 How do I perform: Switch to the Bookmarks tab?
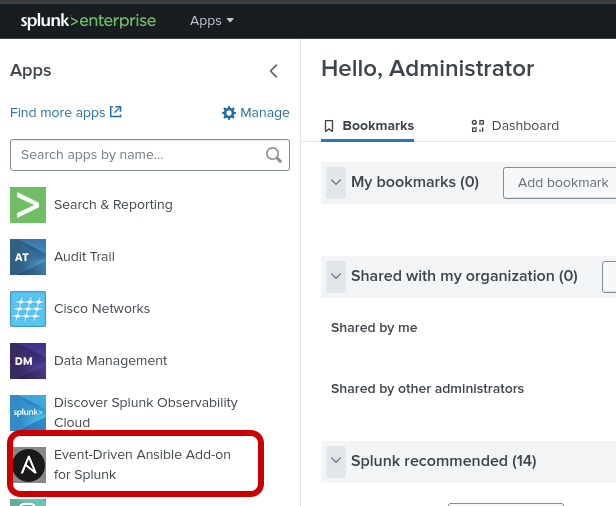pyautogui.click(x=368, y=126)
